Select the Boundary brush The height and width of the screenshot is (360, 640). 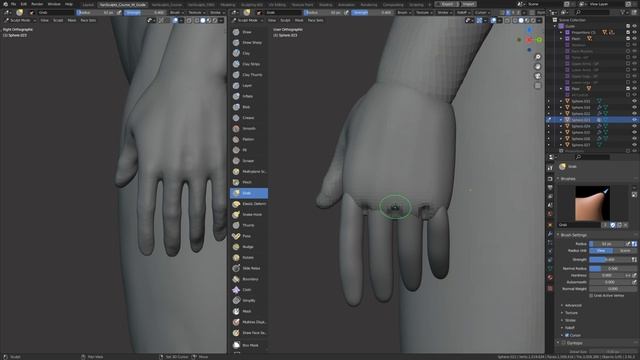pos(249,279)
